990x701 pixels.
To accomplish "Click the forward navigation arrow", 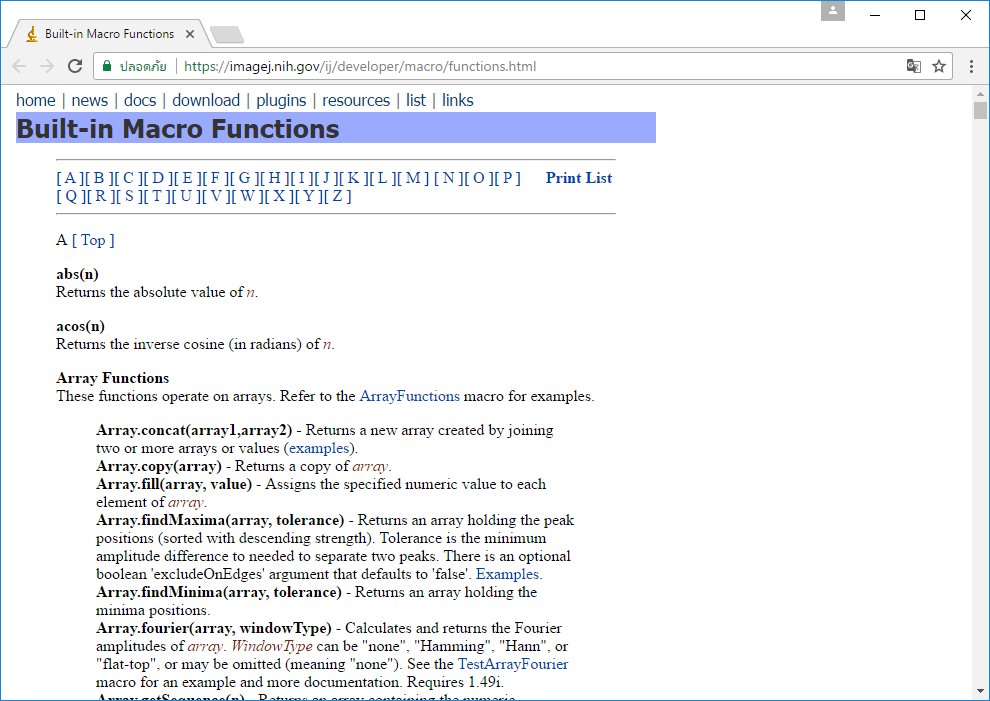I will tap(45, 66).
